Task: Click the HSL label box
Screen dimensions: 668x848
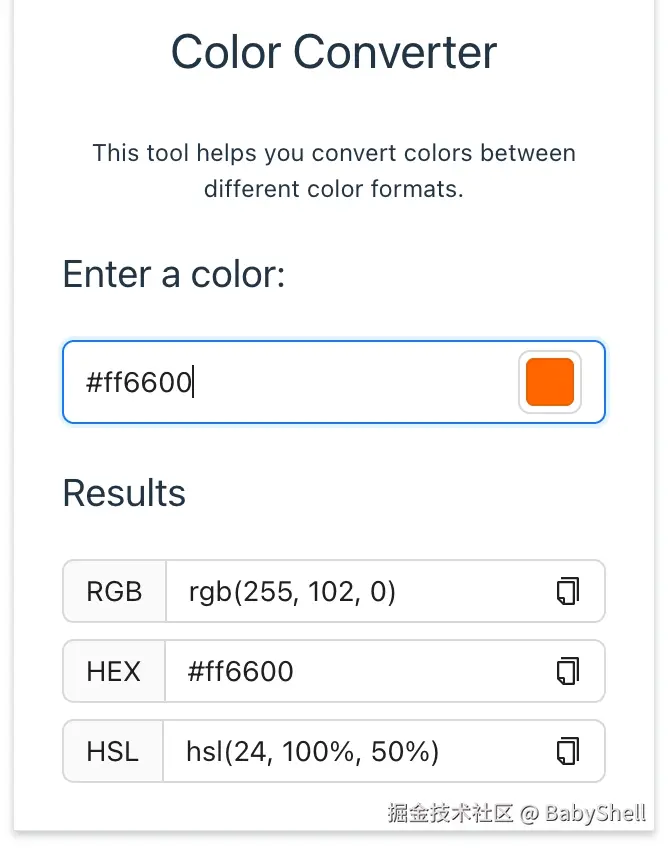Action: (x=113, y=751)
